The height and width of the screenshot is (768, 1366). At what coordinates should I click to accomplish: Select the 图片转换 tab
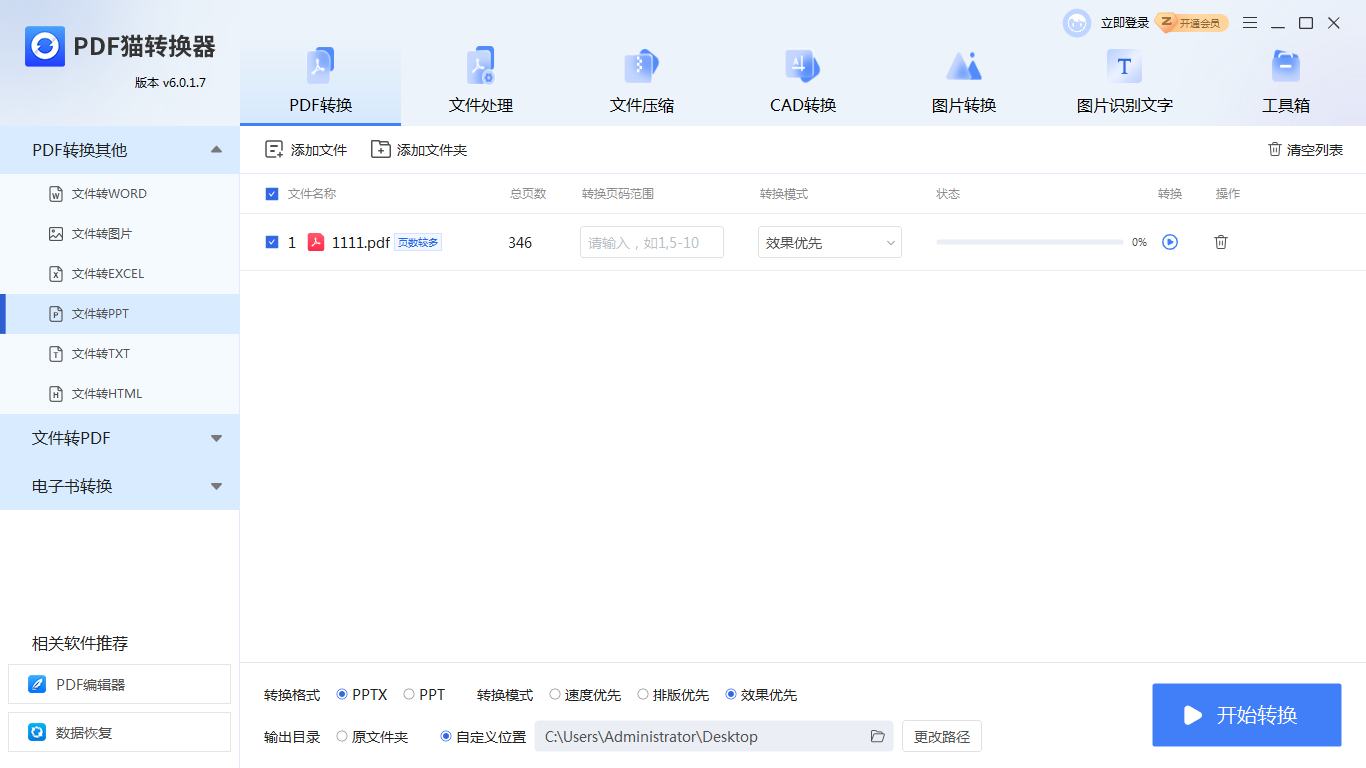click(x=964, y=84)
